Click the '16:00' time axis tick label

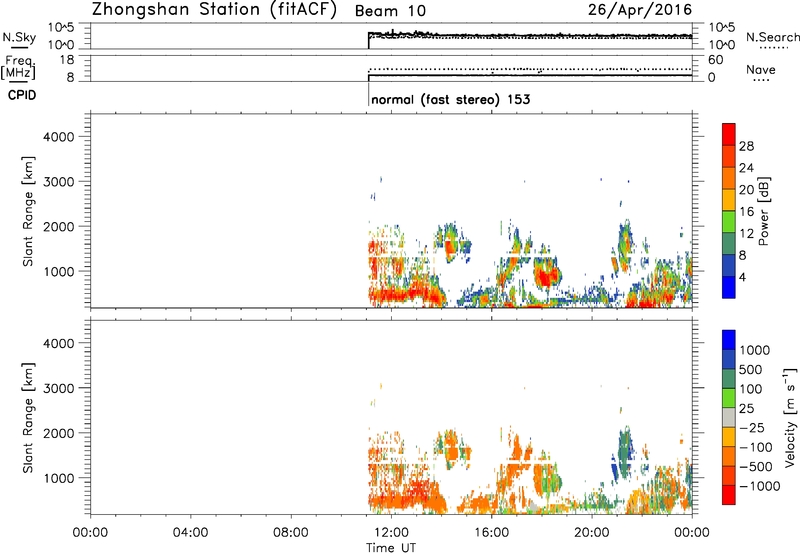tap(491, 533)
